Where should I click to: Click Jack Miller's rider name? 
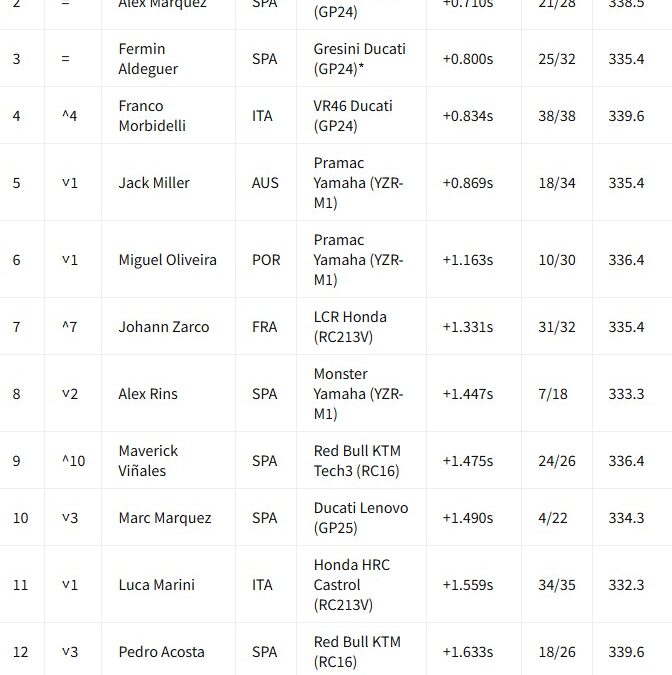coord(154,183)
